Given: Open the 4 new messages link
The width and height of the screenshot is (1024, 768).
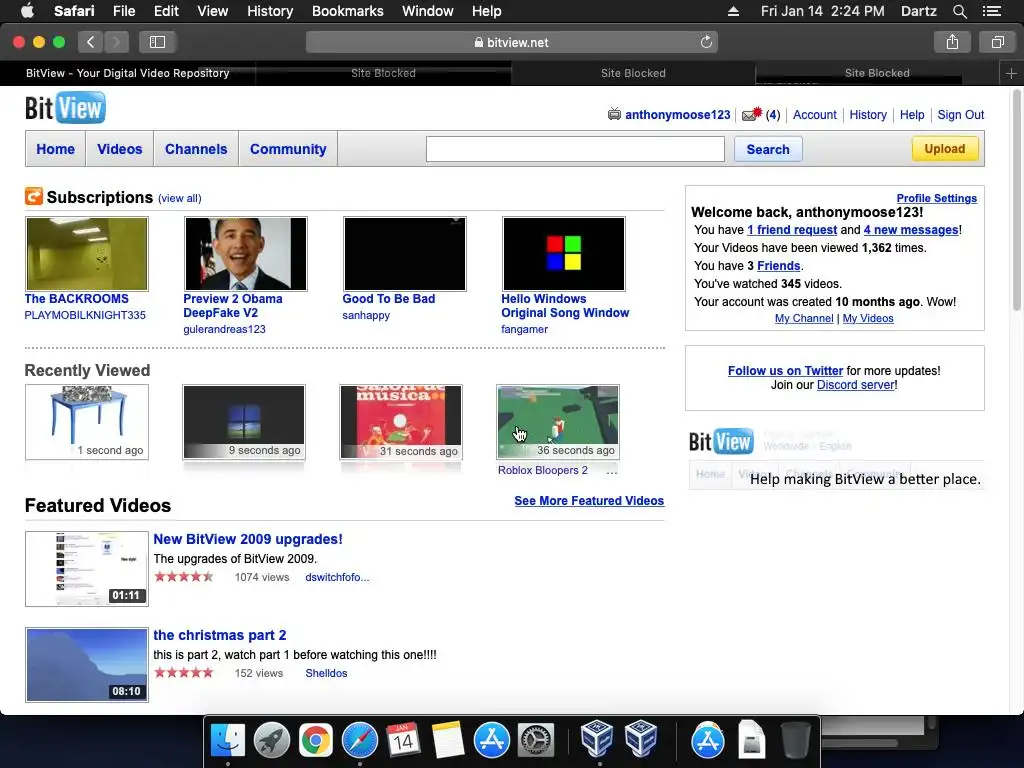Looking at the screenshot, I should point(910,230).
